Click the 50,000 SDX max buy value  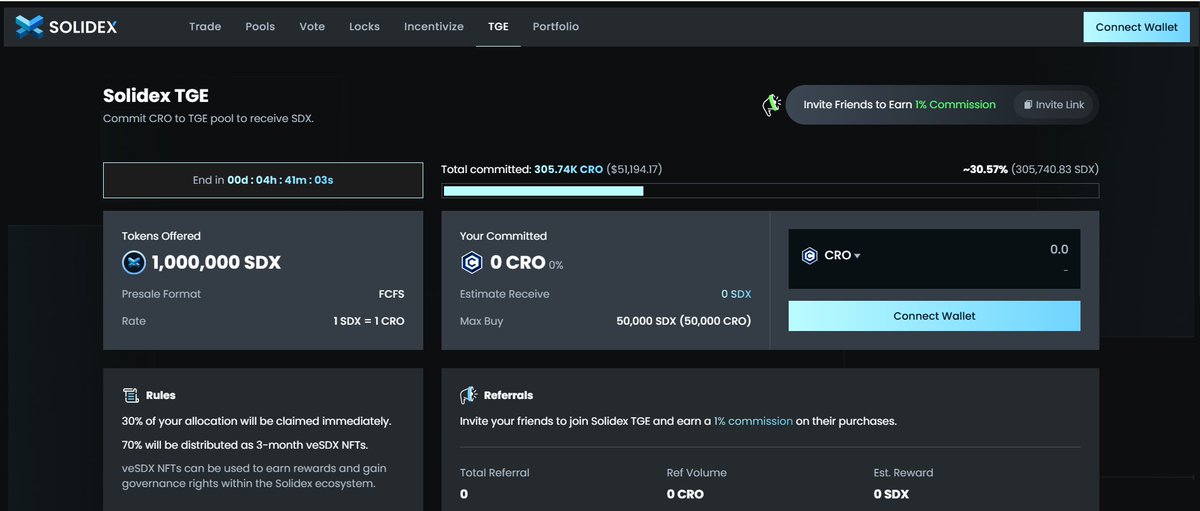684,321
